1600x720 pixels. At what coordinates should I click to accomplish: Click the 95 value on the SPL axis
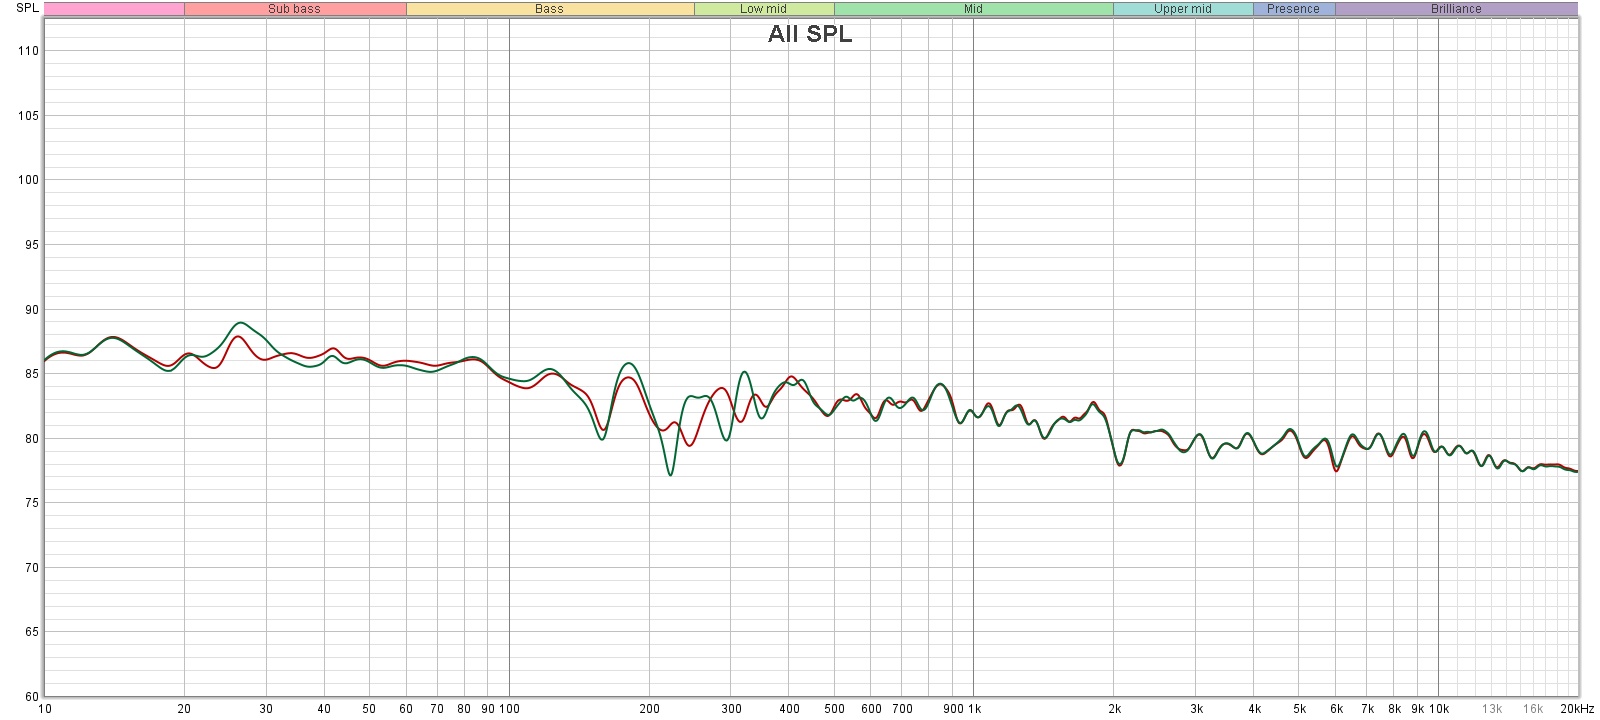click(31, 245)
